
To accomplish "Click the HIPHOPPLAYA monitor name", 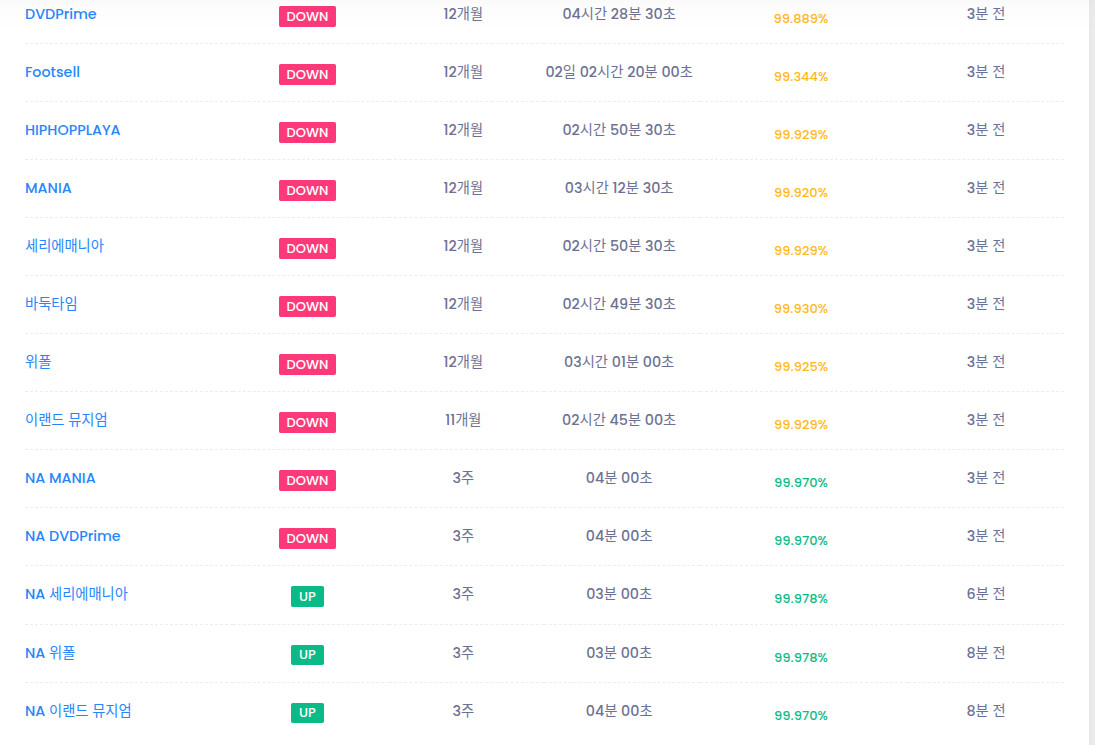I will [73, 130].
